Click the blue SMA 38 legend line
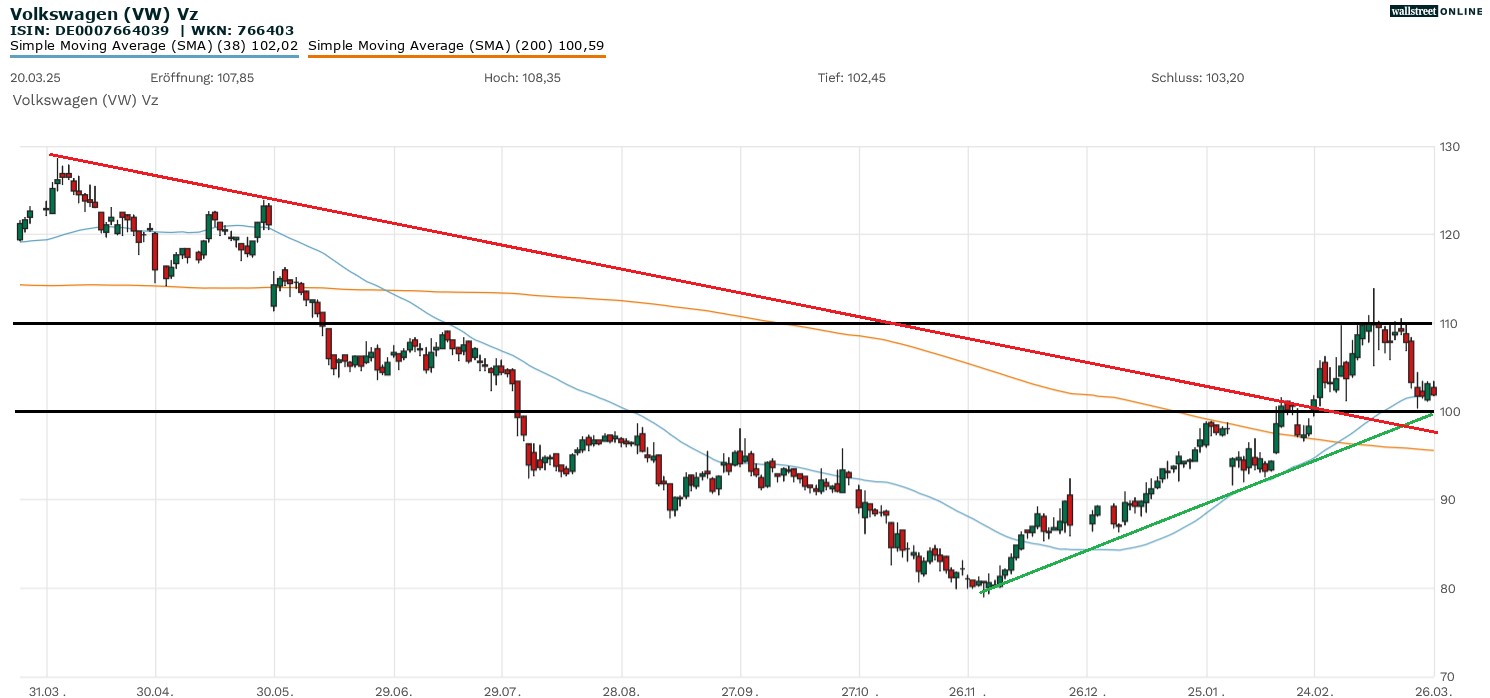The height and width of the screenshot is (698, 1490). tap(154, 56)
